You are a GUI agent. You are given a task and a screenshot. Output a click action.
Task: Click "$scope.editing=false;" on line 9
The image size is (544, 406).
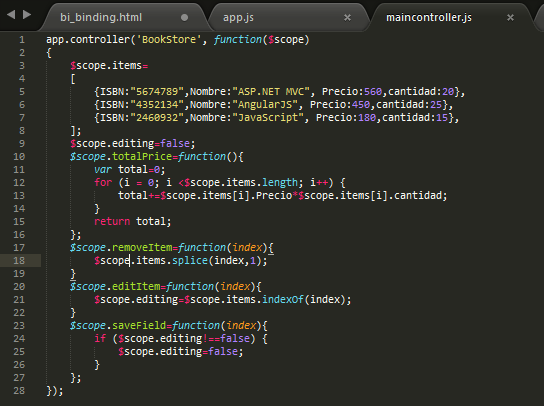coord(133,144)
